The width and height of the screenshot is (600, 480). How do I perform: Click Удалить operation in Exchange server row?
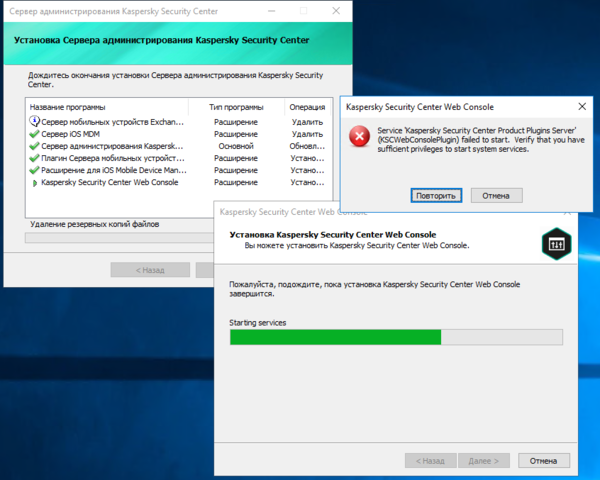coord(307,122)
